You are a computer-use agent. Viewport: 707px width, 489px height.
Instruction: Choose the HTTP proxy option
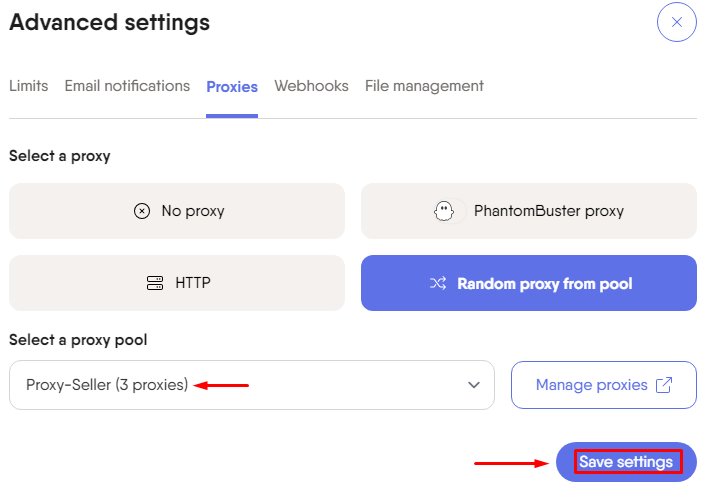[x=177, y=283]
